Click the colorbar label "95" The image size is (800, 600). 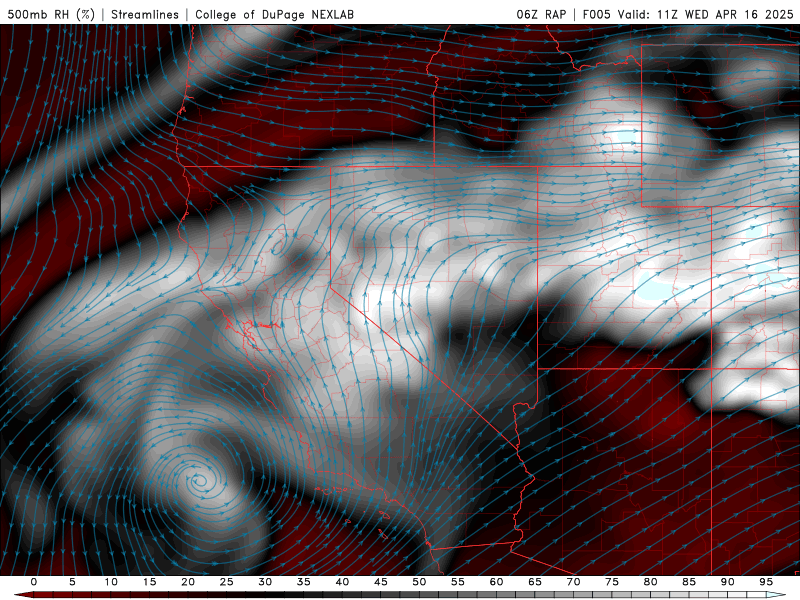click(766, 582)
